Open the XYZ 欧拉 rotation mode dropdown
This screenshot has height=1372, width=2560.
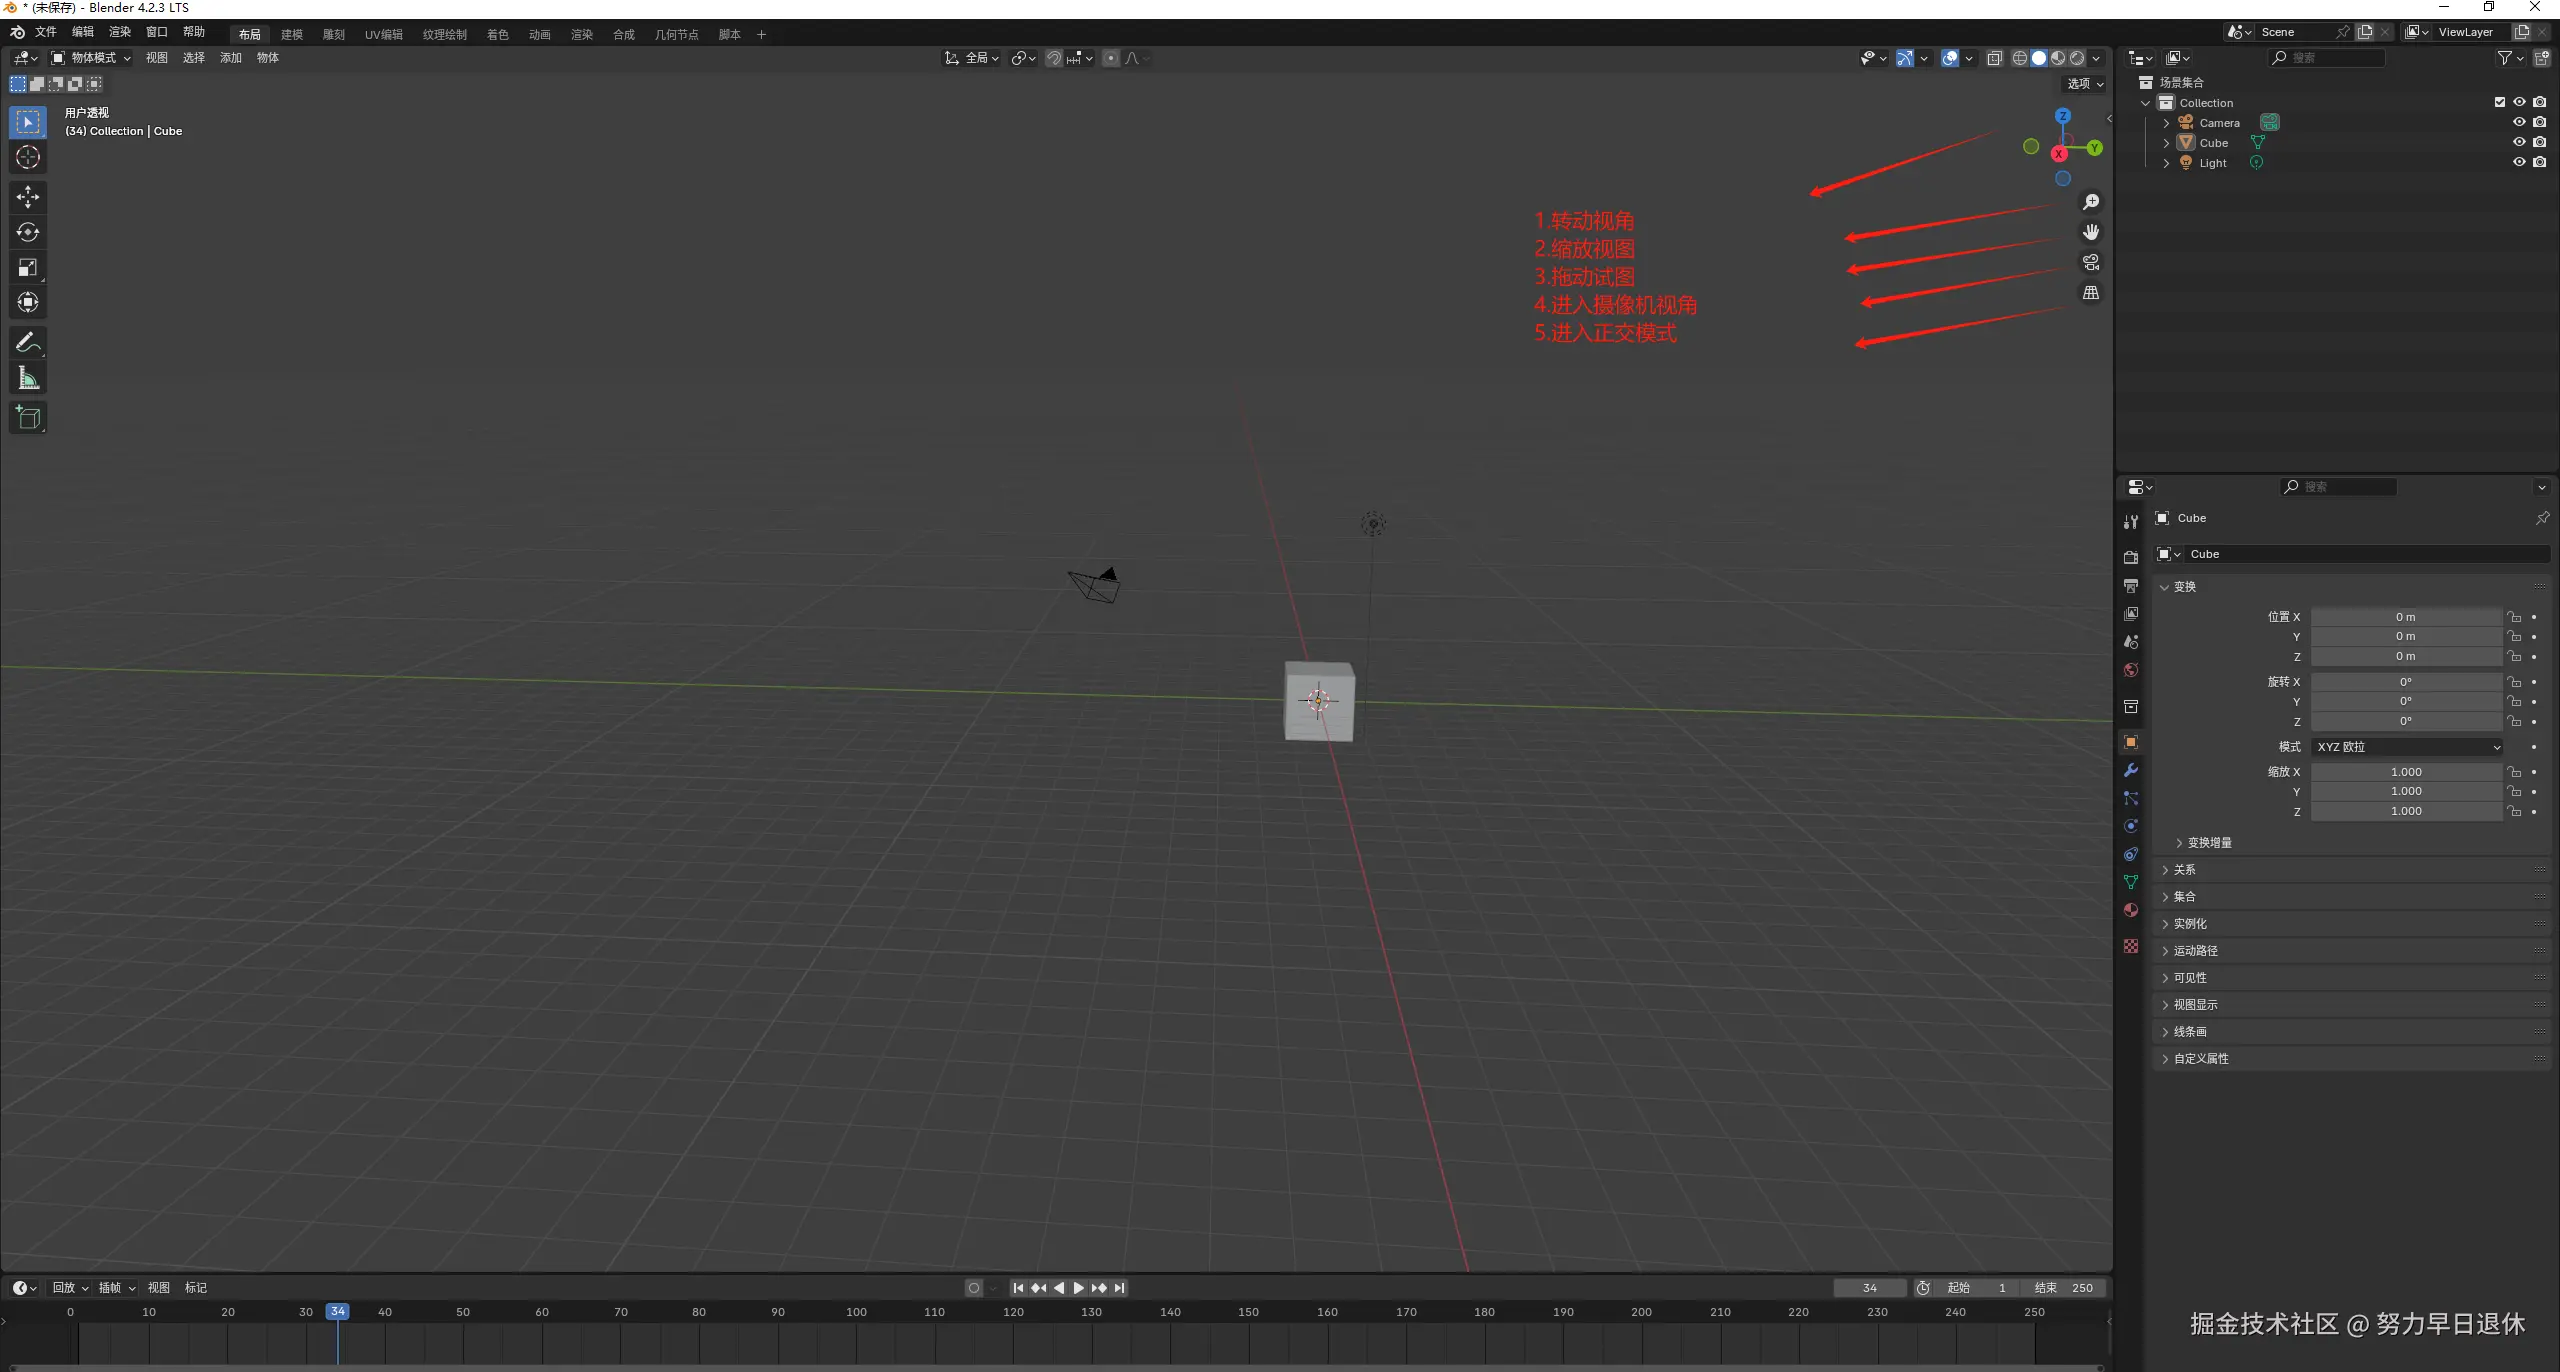coord(2406,747)
